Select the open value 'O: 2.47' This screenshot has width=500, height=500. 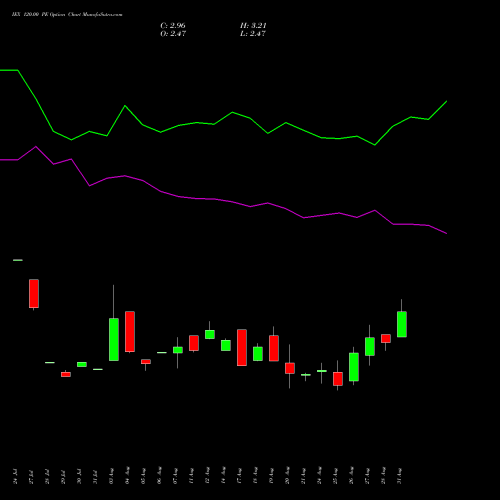tap(173, 34)
